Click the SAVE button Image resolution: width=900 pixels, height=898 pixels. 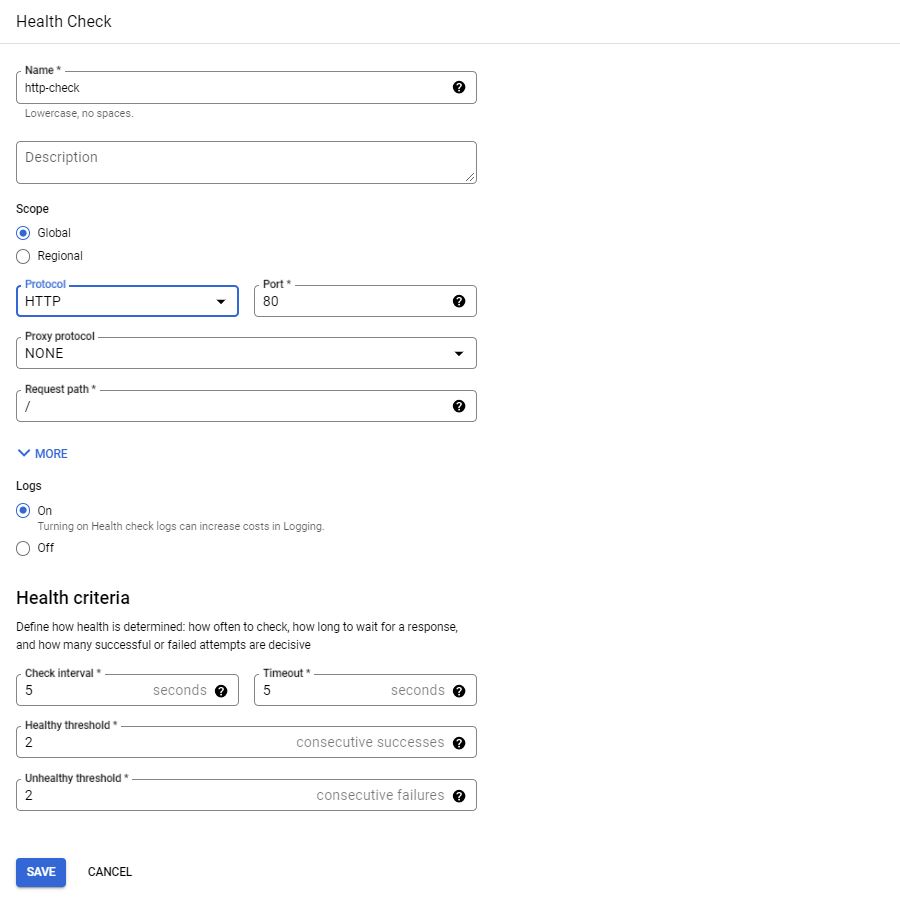click(41, 872)
